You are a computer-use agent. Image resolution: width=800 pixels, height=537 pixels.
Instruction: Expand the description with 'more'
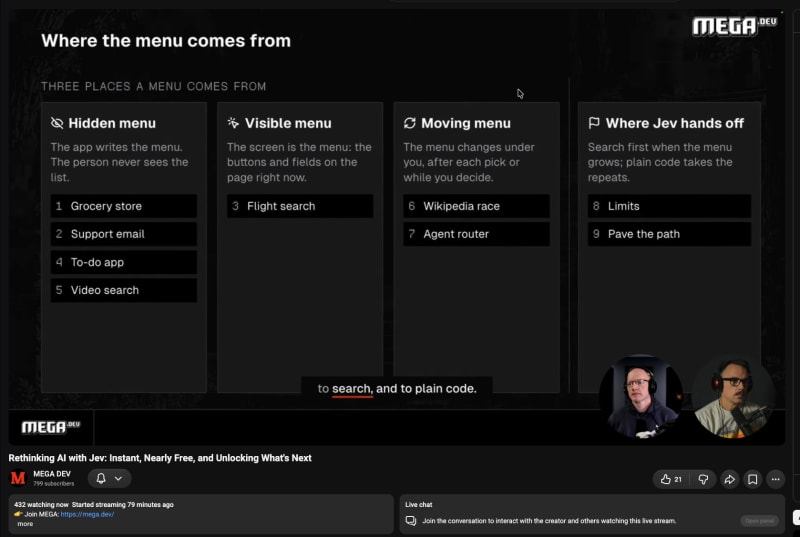click(x=25, y=524)
